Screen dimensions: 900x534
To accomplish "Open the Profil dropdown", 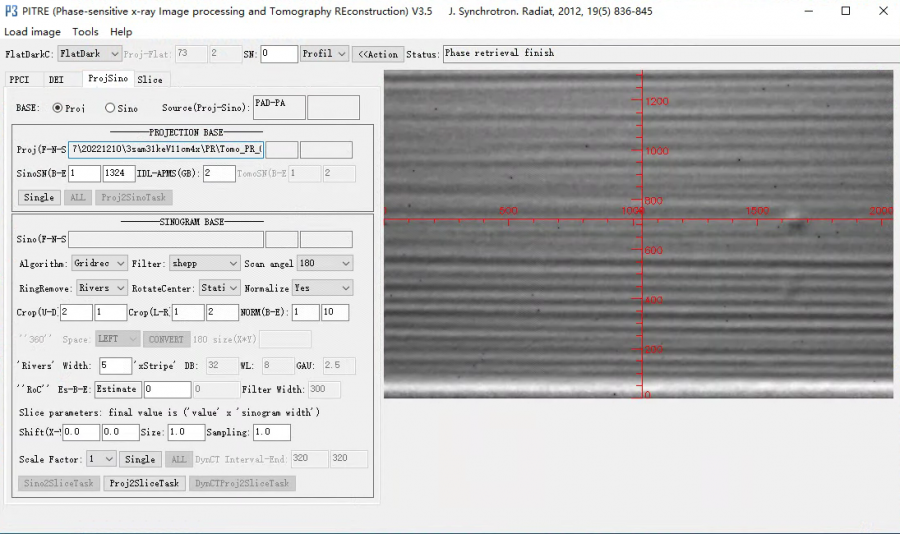I will [x=324, y=54].
